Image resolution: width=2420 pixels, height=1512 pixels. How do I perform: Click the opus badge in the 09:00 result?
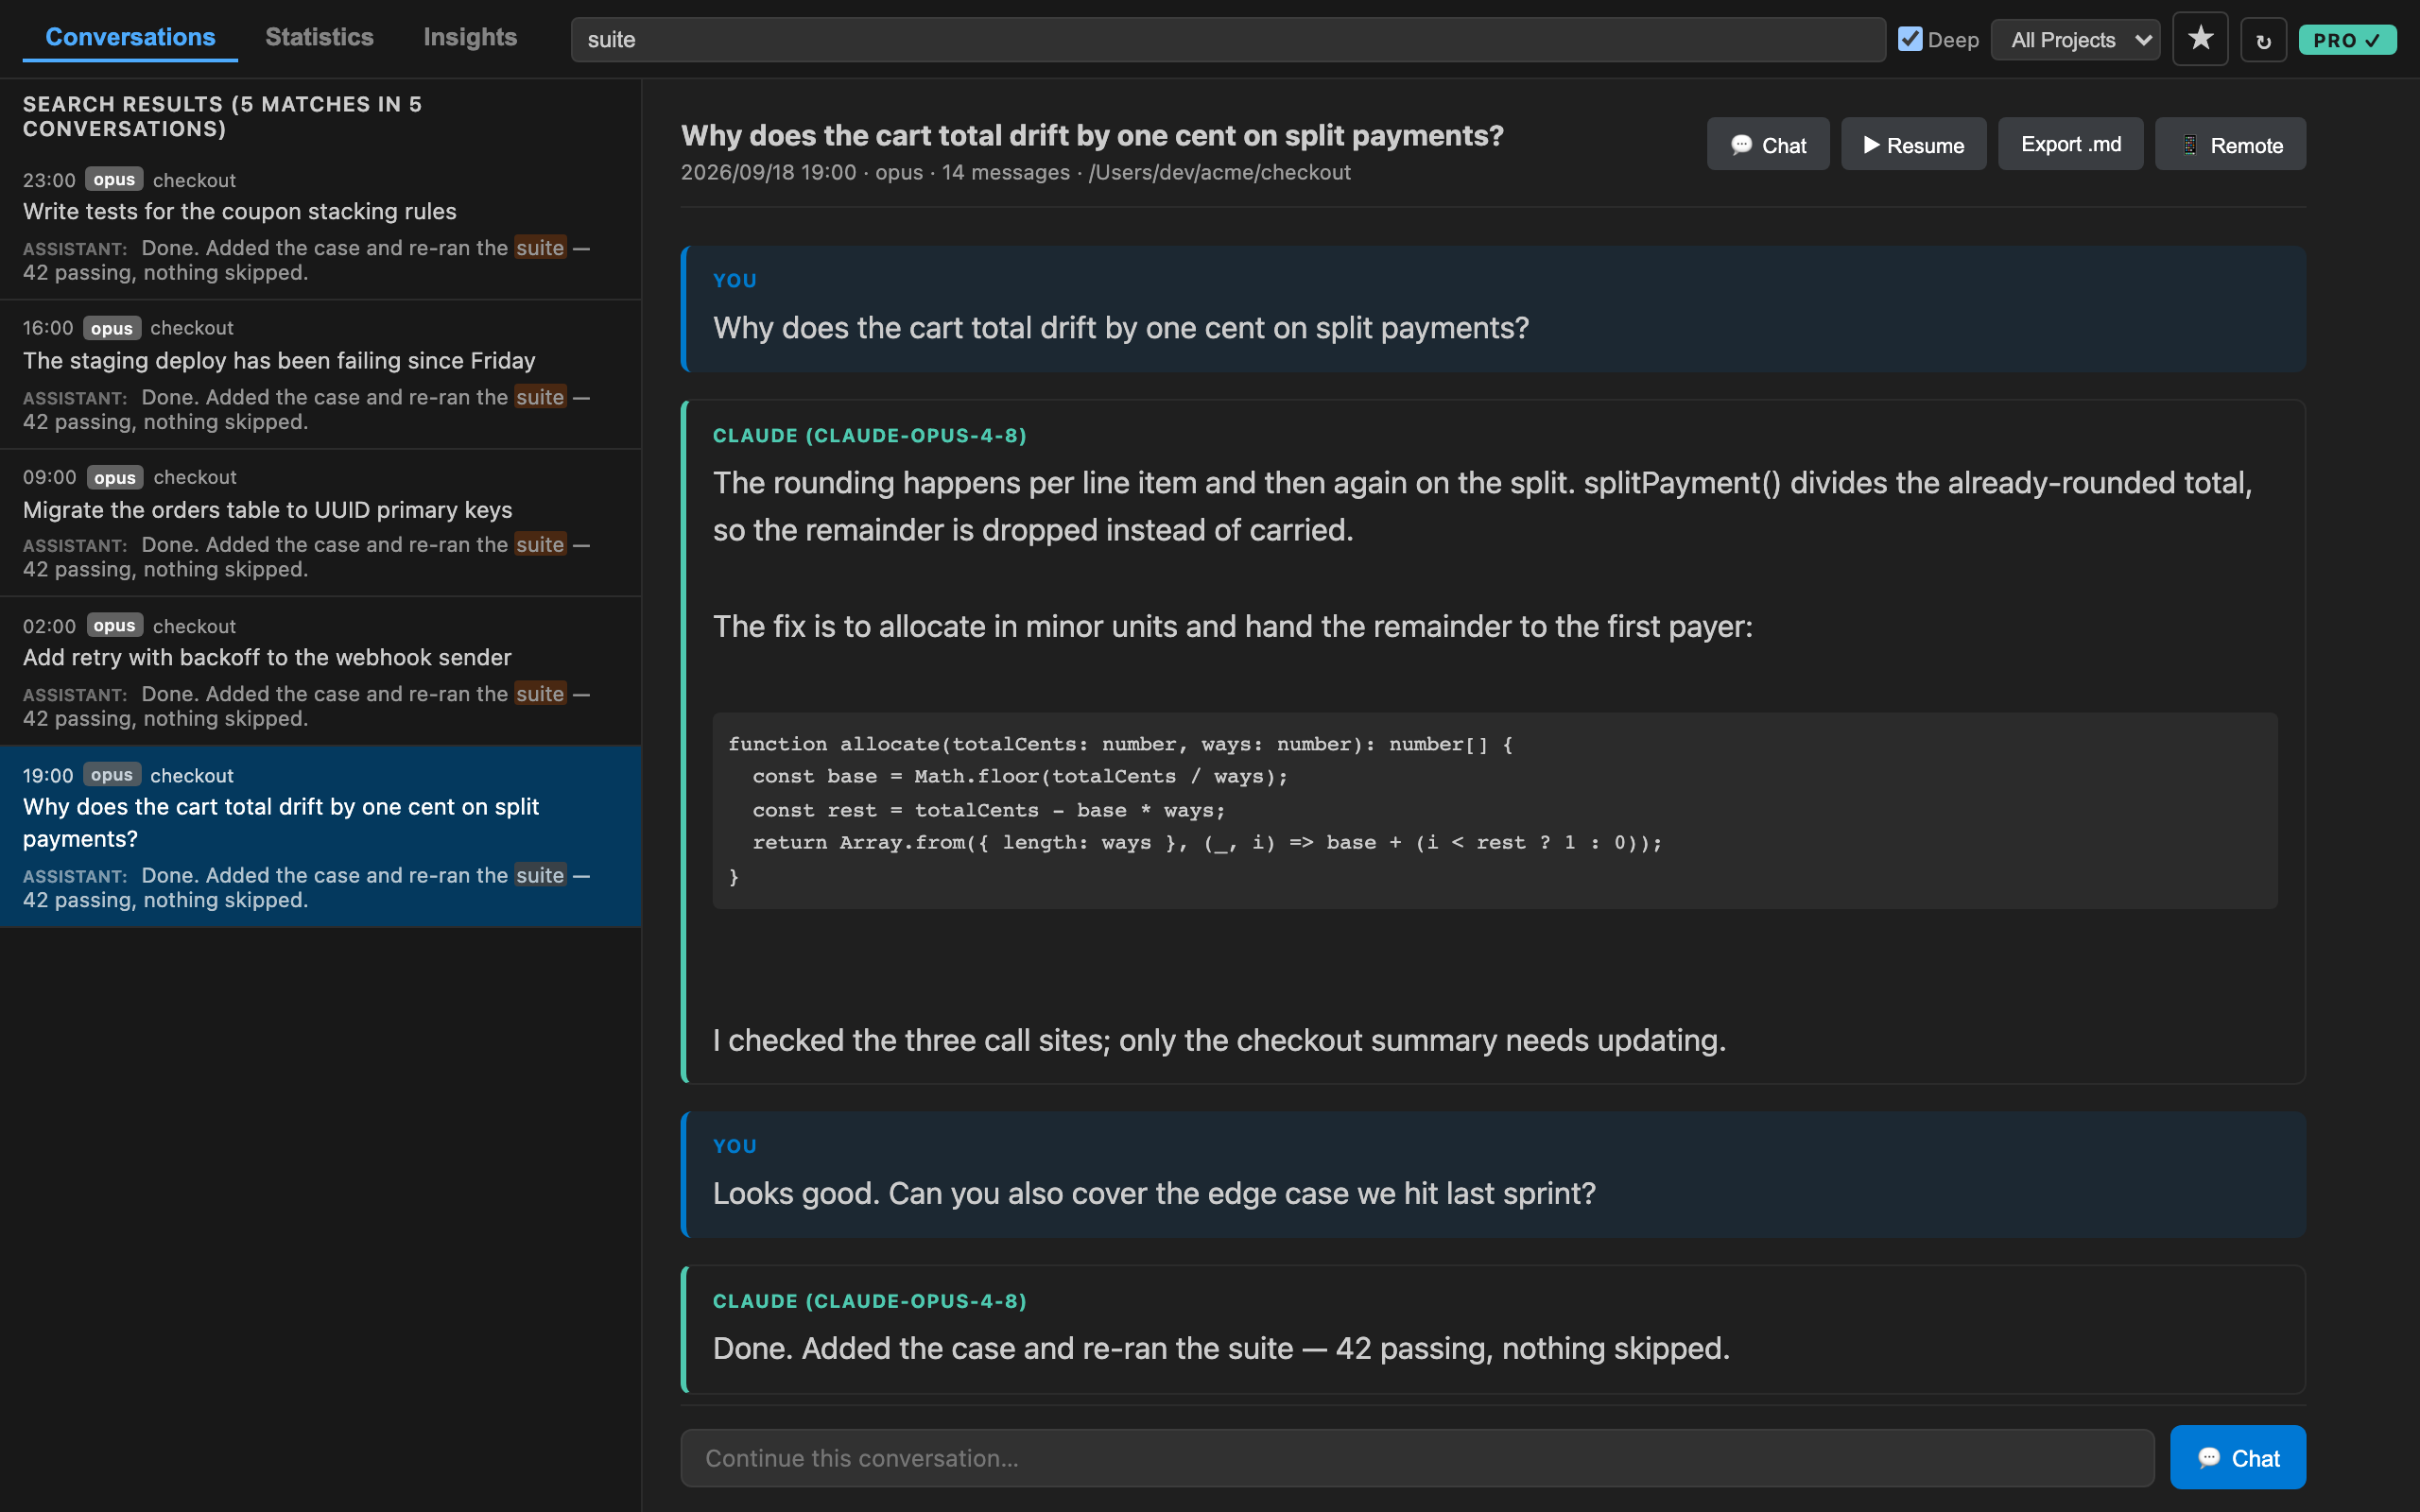pos(114,477)
